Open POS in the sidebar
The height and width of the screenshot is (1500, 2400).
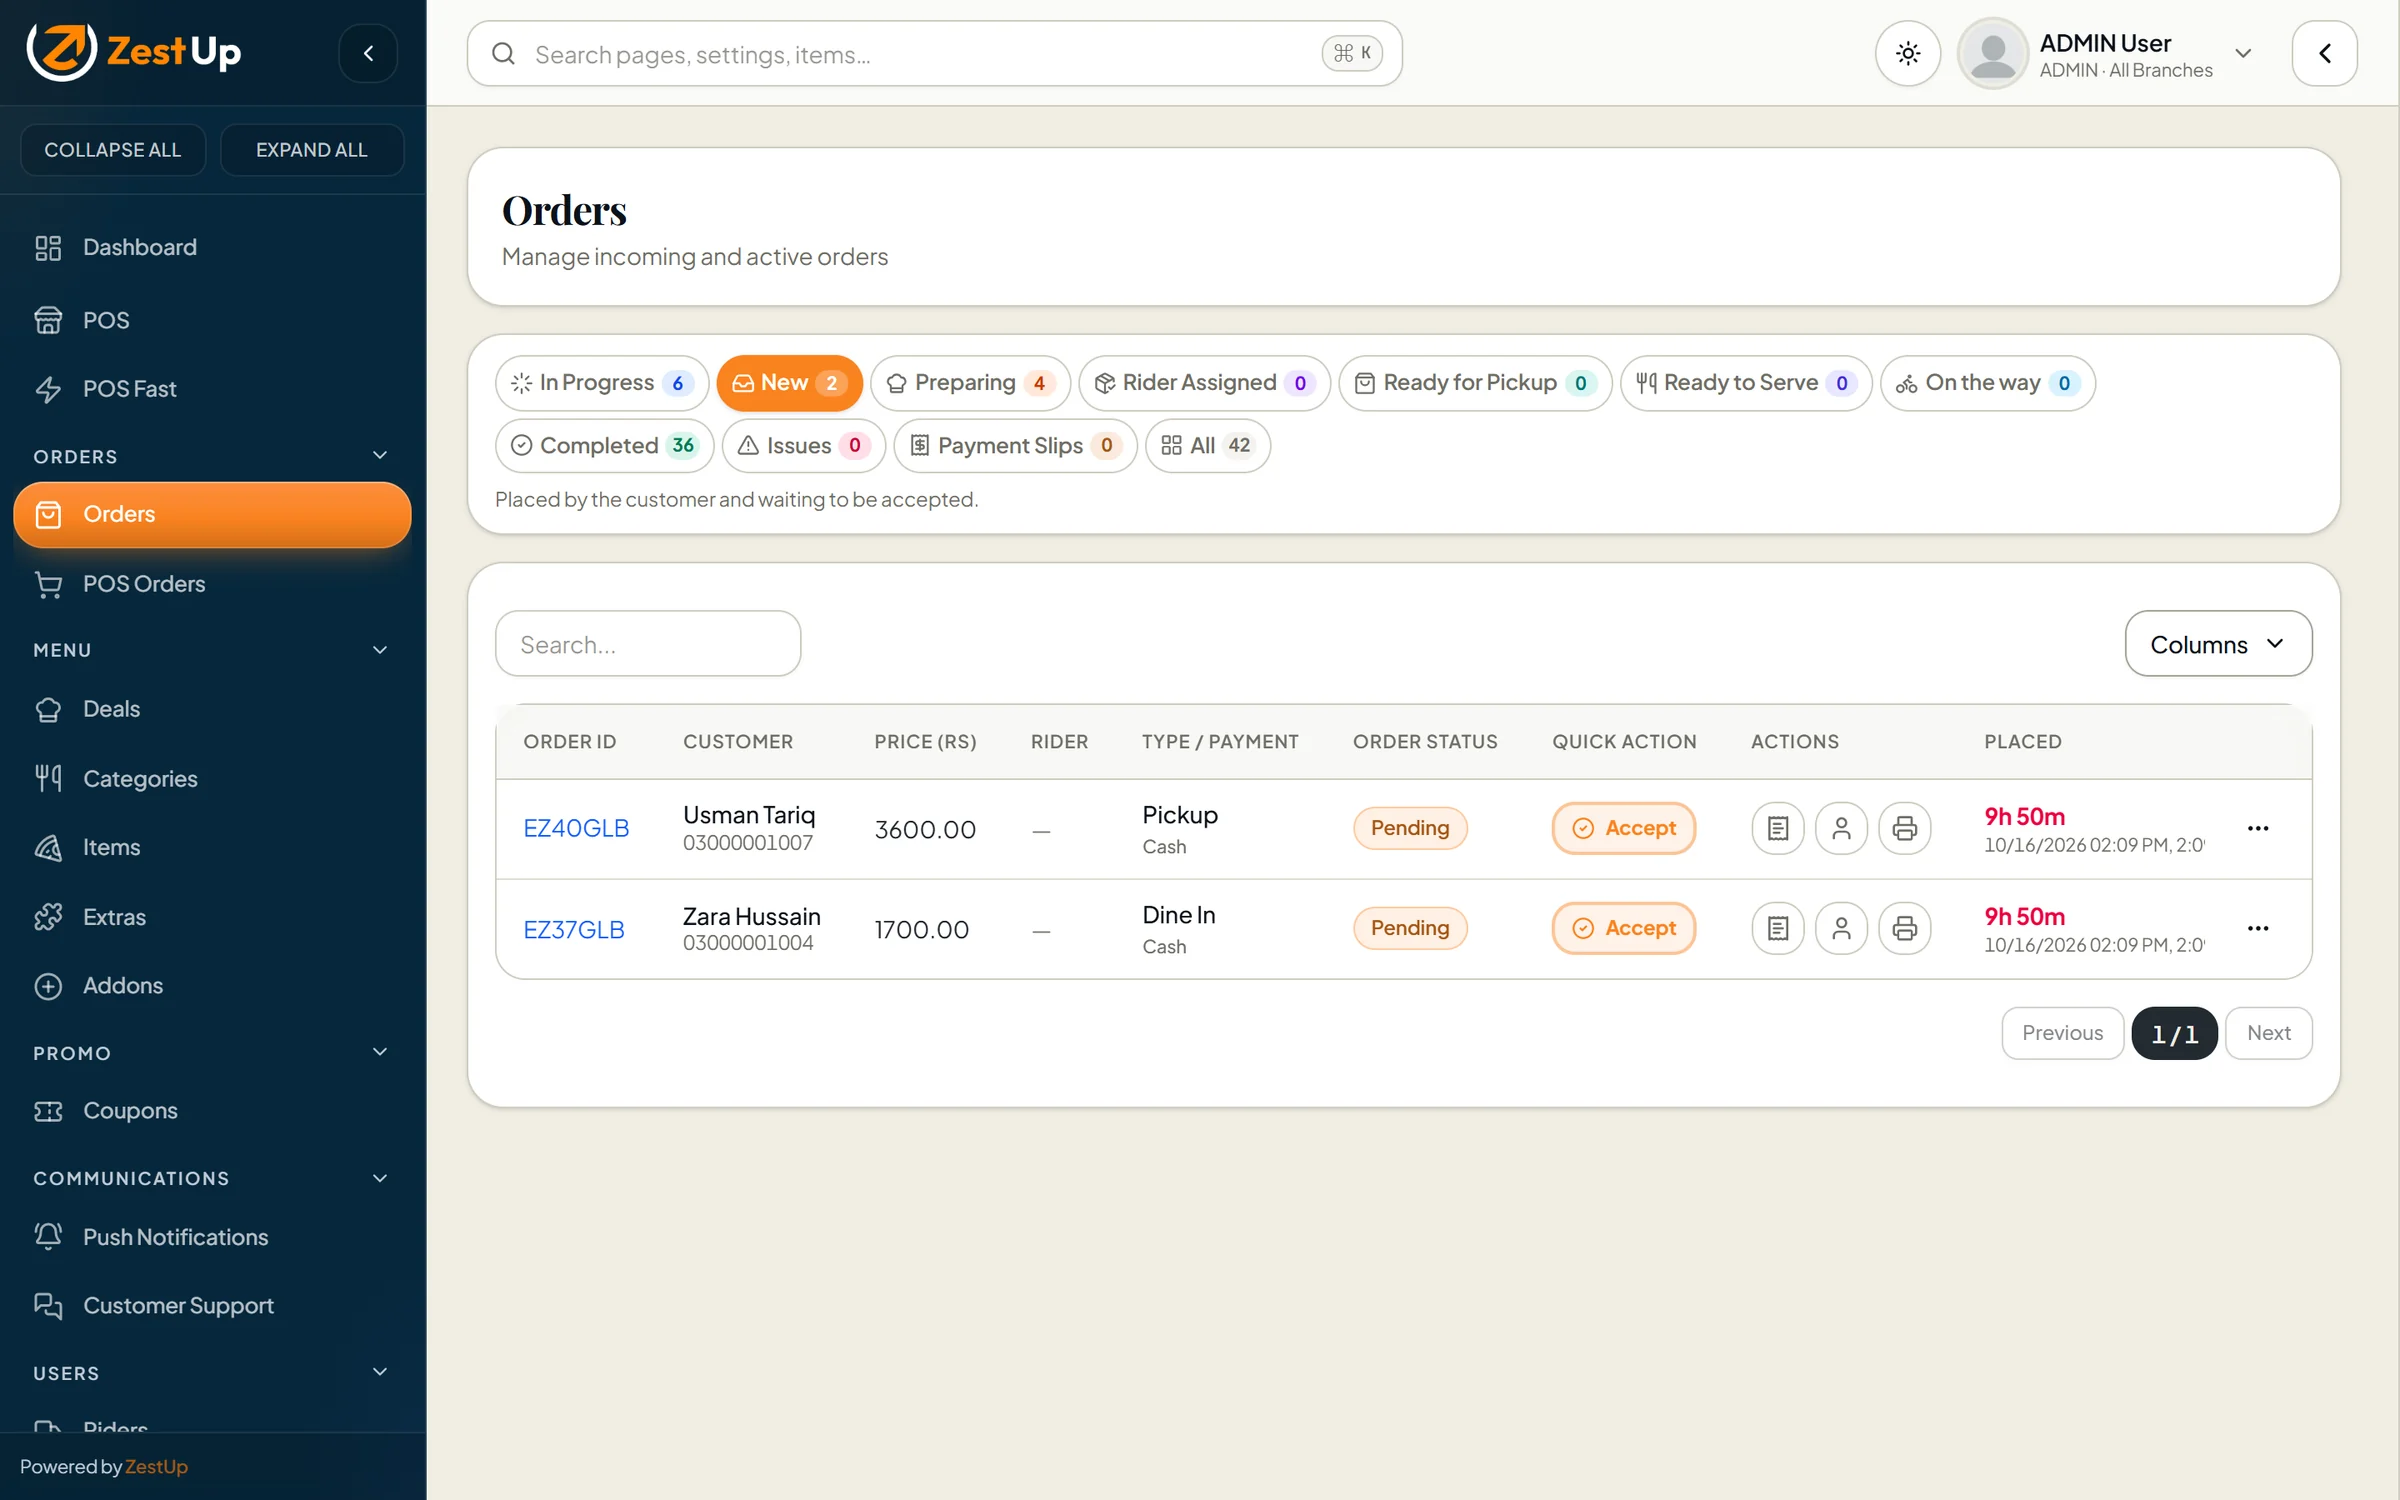pyautogui.click(x=212, y=320)
